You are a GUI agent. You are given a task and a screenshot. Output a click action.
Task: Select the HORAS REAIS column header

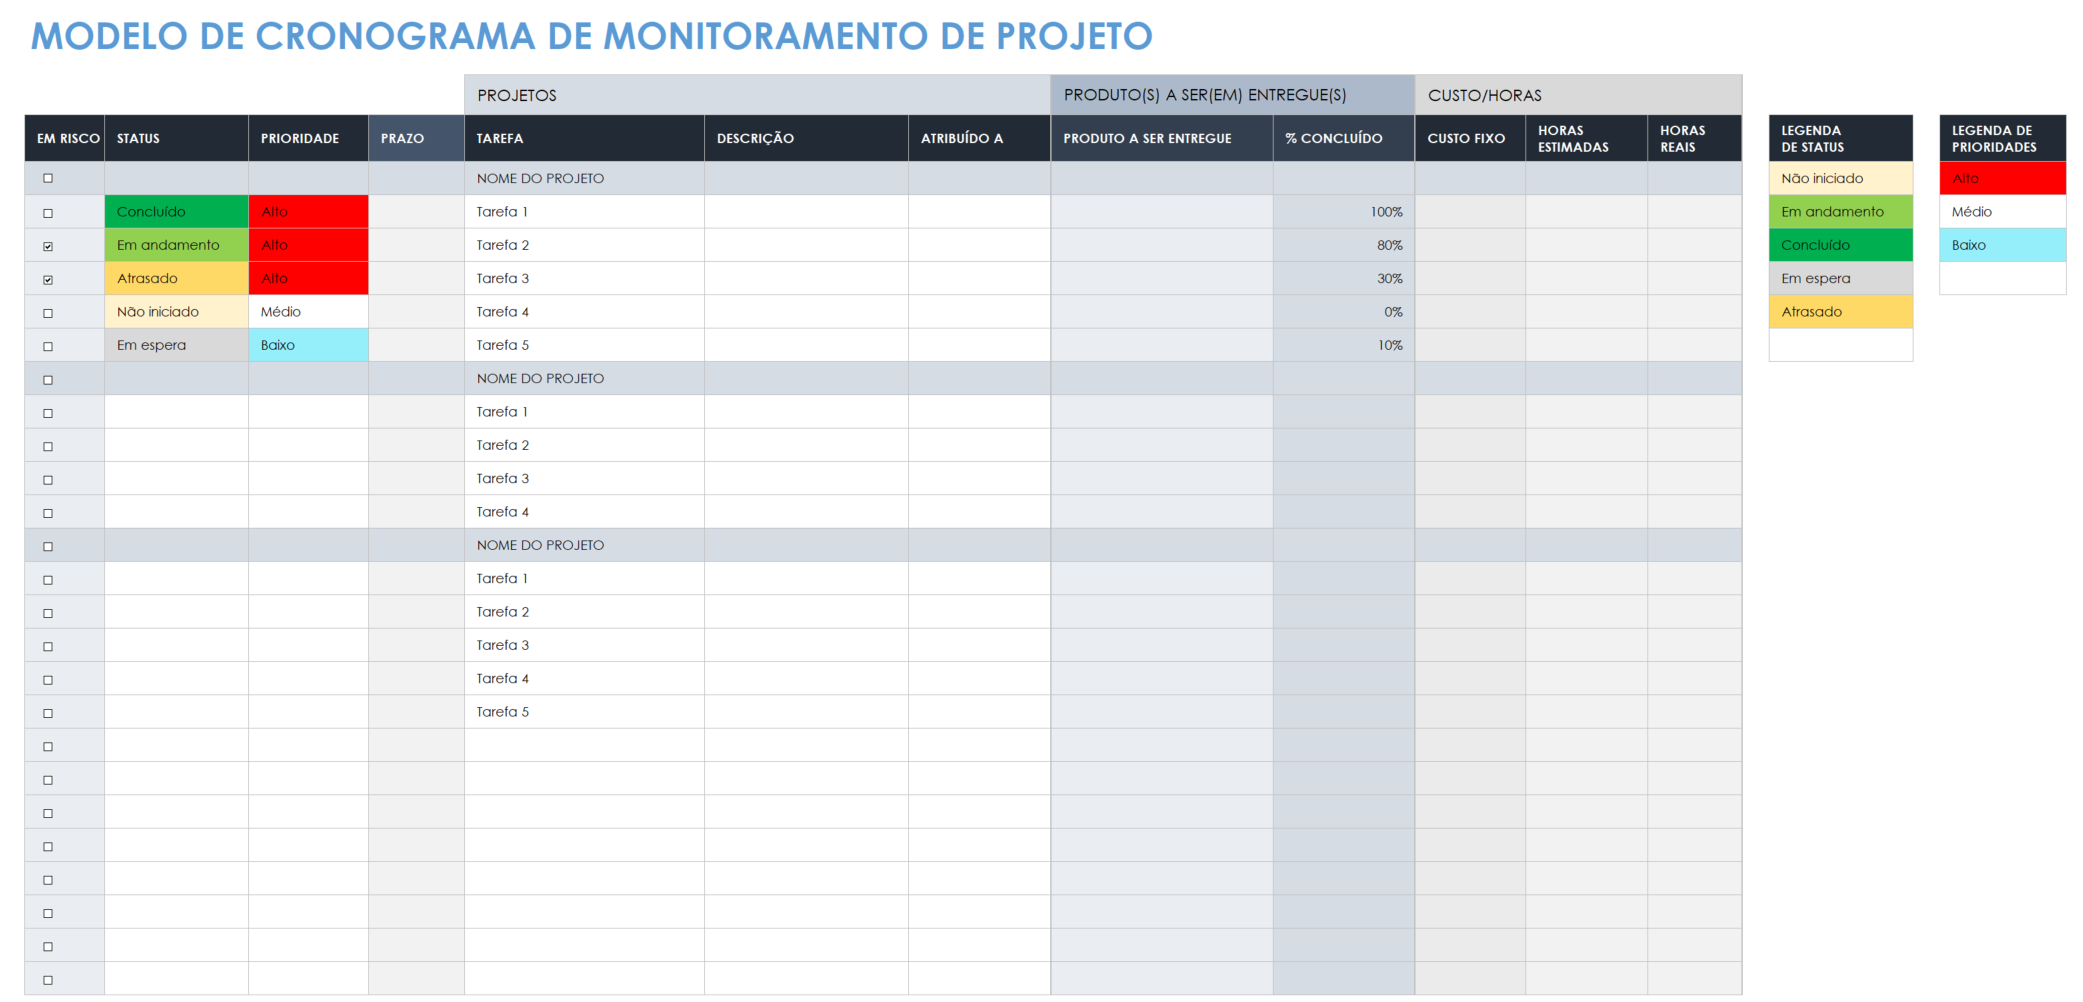(1694, 138)
